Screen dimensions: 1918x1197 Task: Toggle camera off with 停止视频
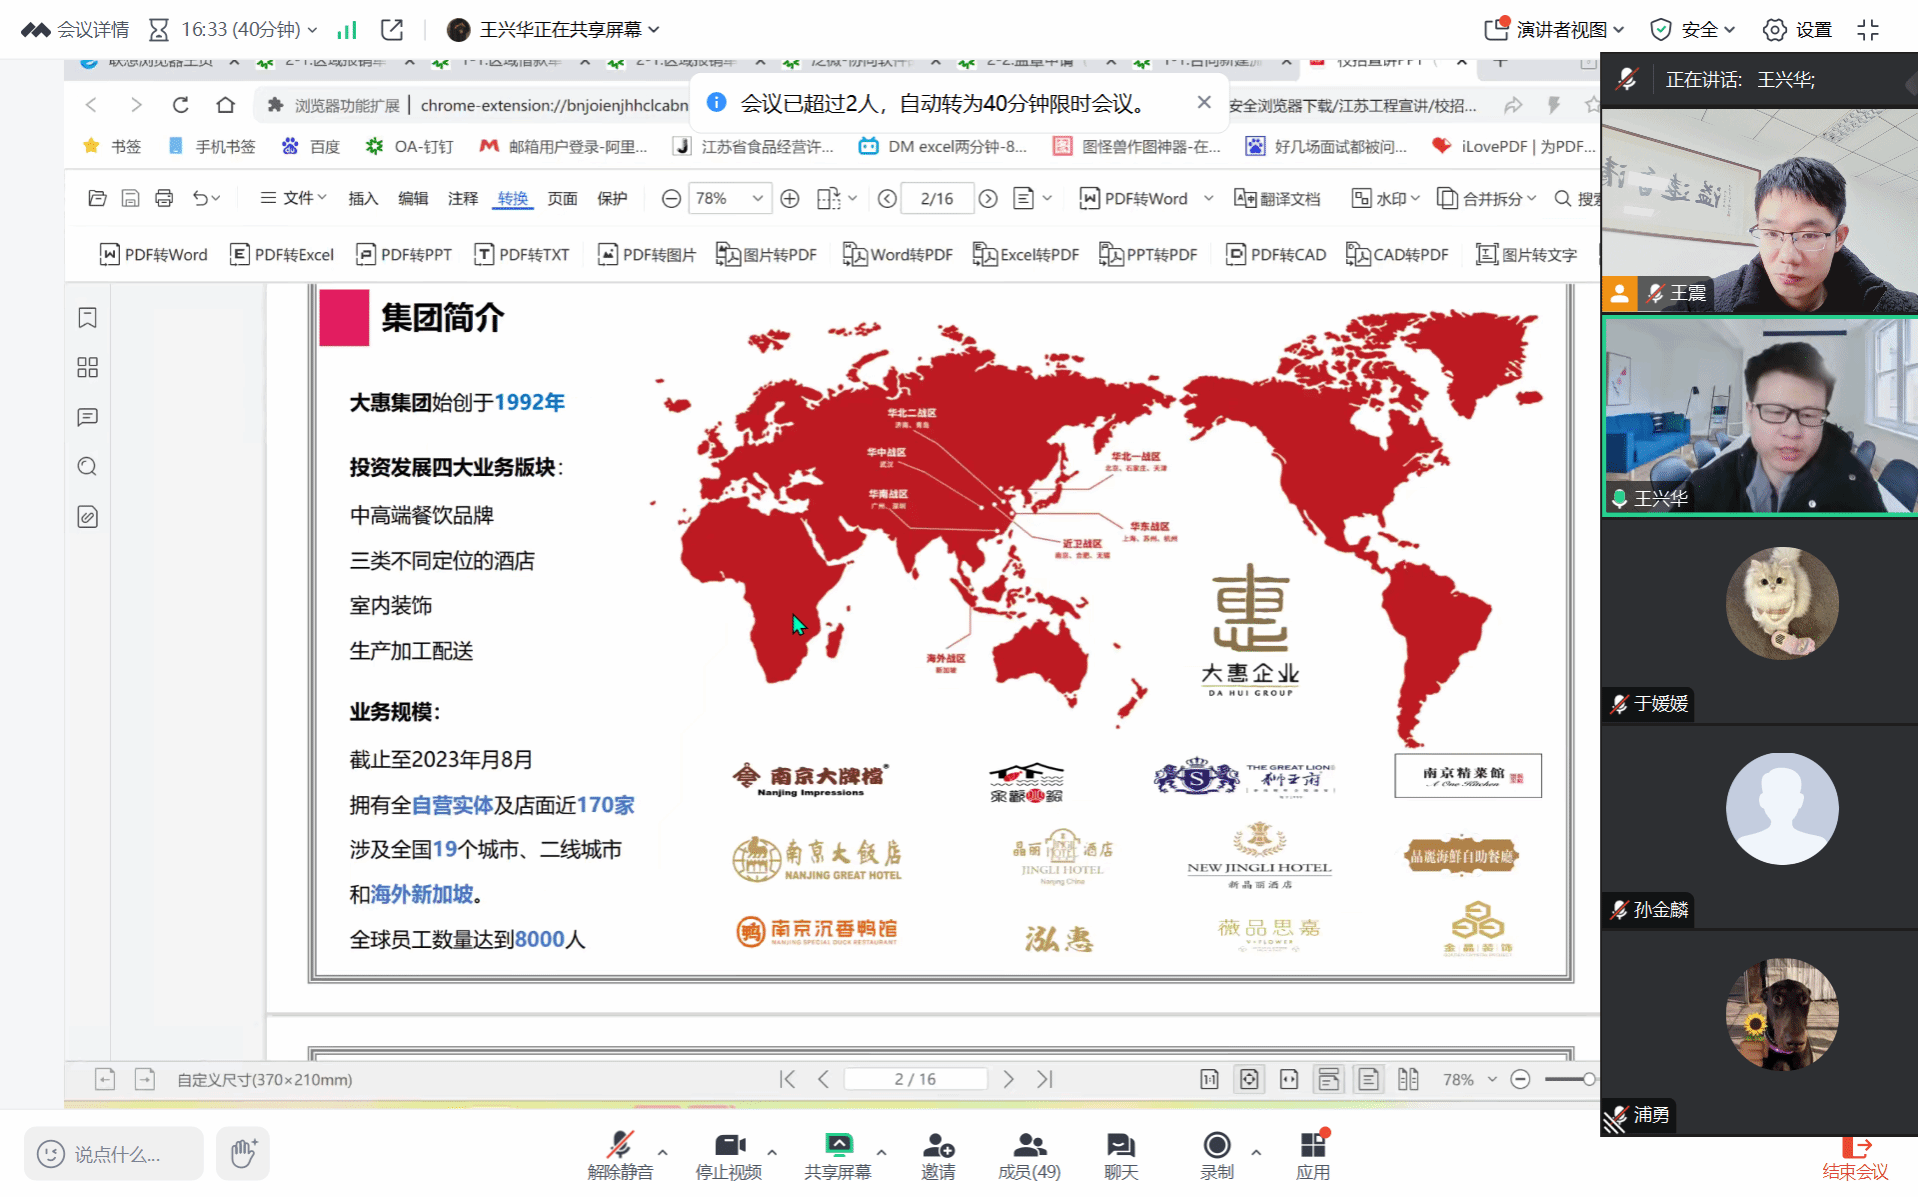[x=729, y=1154]
